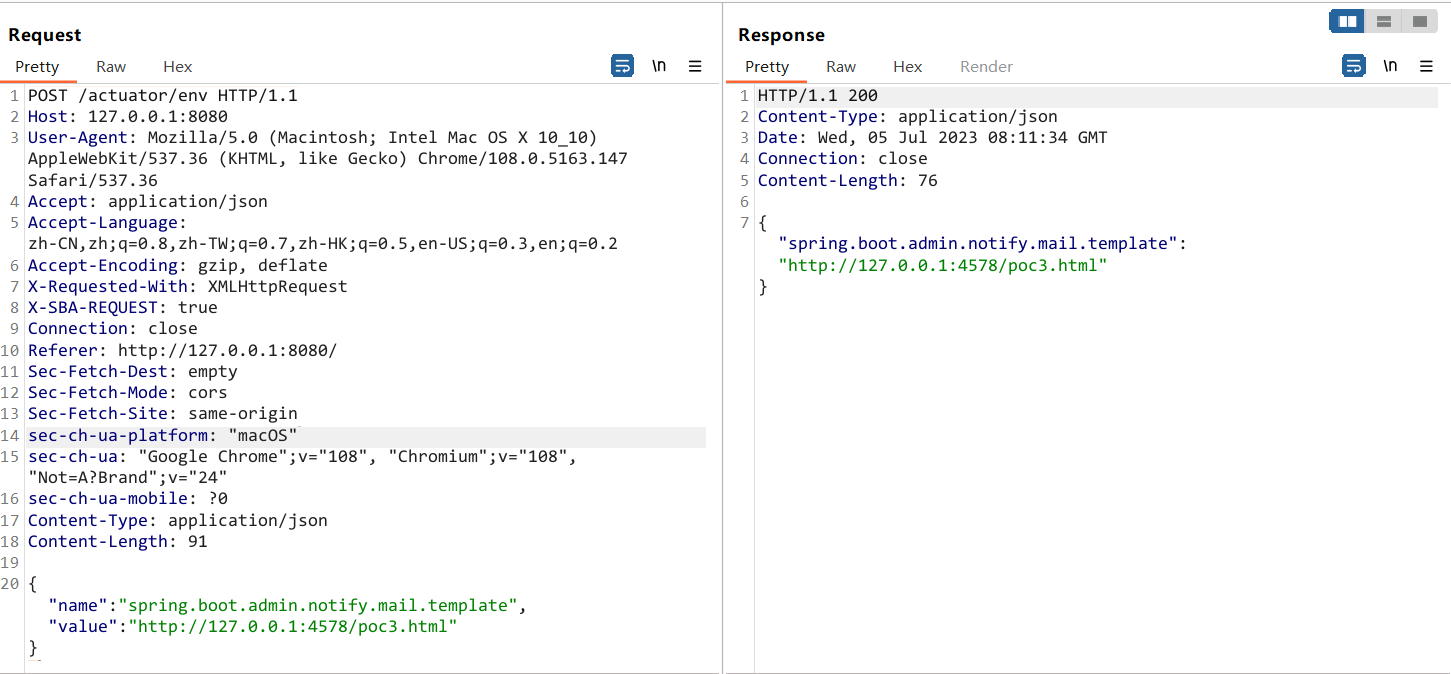
Task: Open hamburger options menu in Response panel
Action: [x=1426, y=66]
